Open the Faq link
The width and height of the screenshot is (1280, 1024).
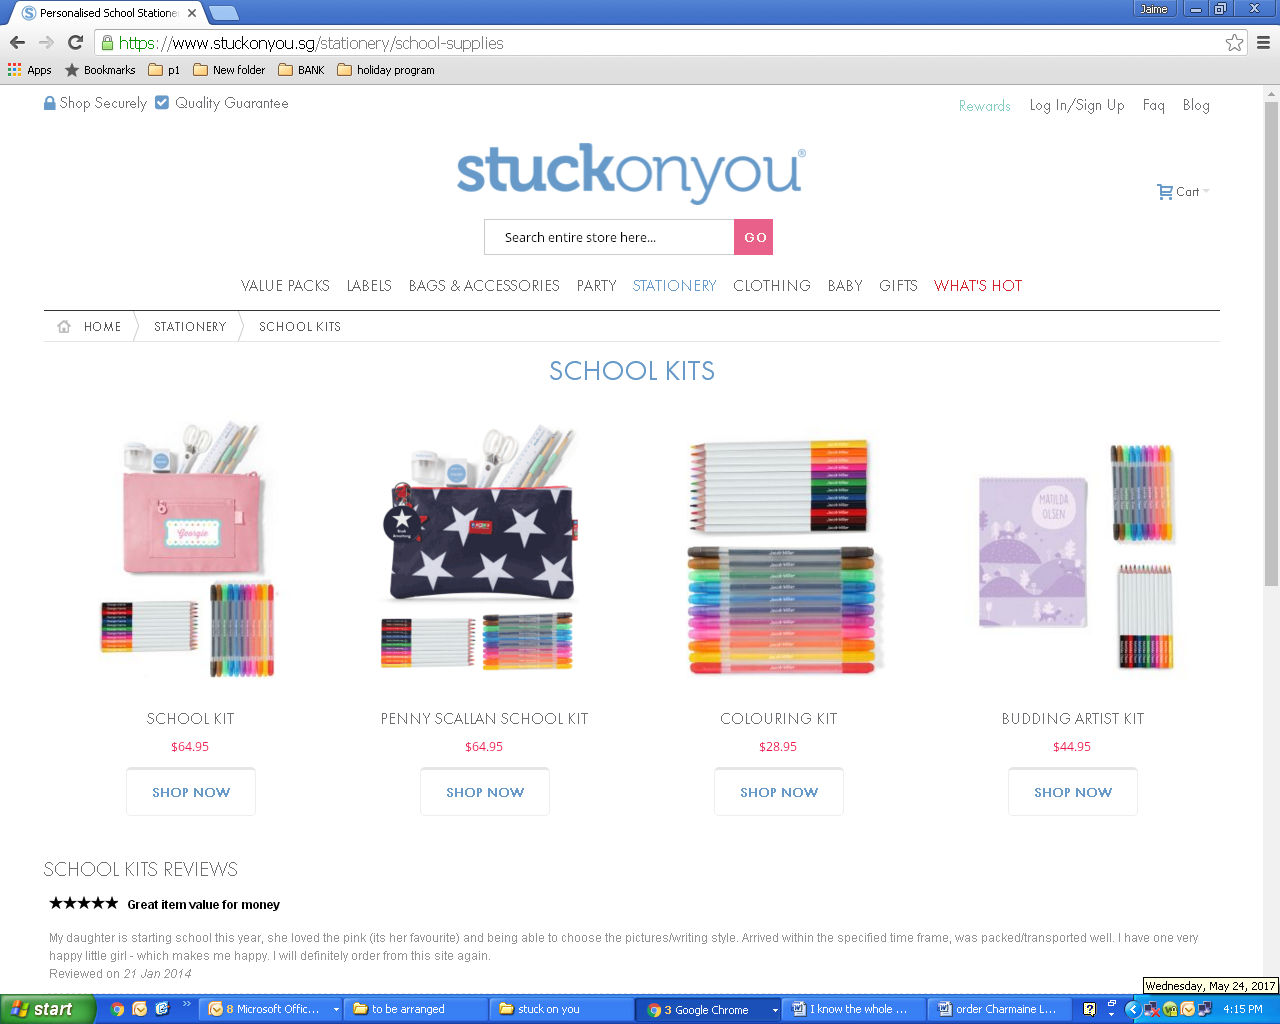pyautogui.click(x=1154, y=105)
